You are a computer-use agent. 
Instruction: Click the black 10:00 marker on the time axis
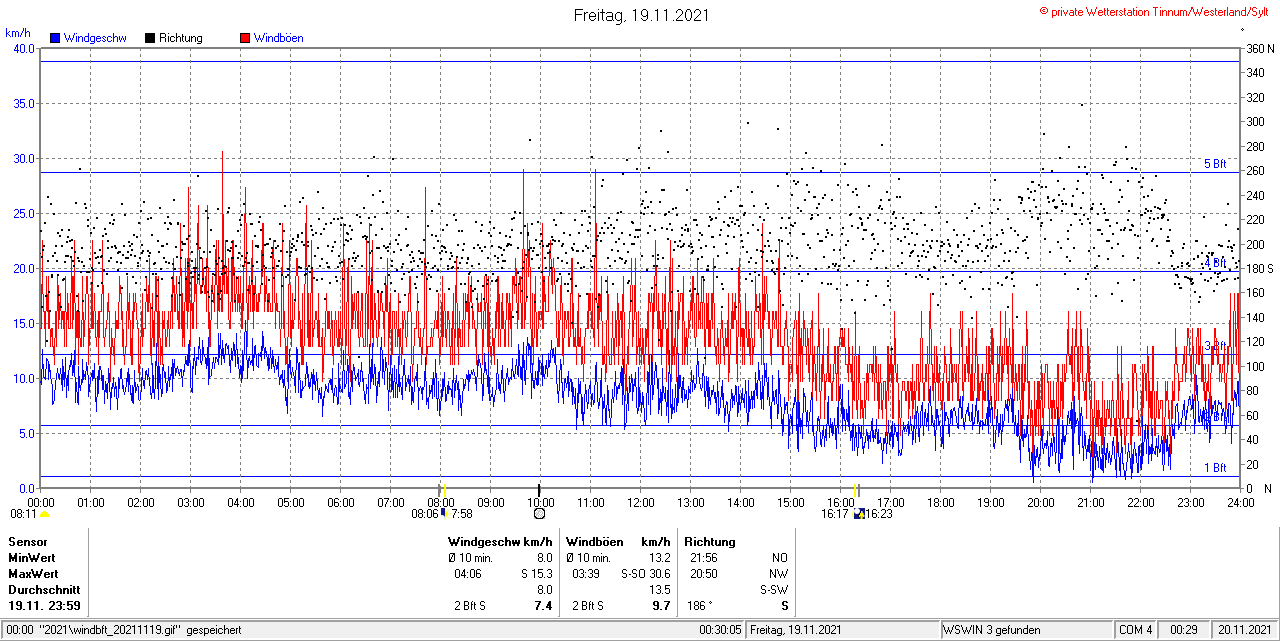(x=540, y=490)
